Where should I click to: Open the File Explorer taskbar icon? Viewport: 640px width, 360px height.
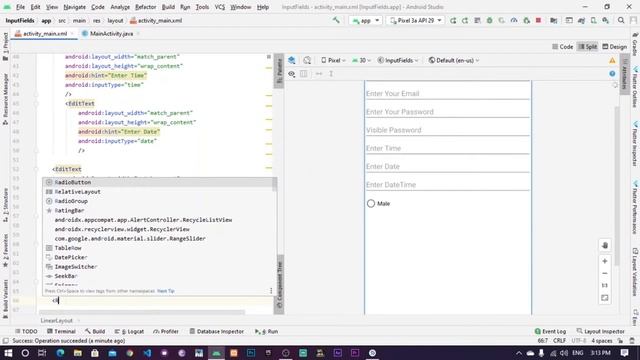point(78,353)
